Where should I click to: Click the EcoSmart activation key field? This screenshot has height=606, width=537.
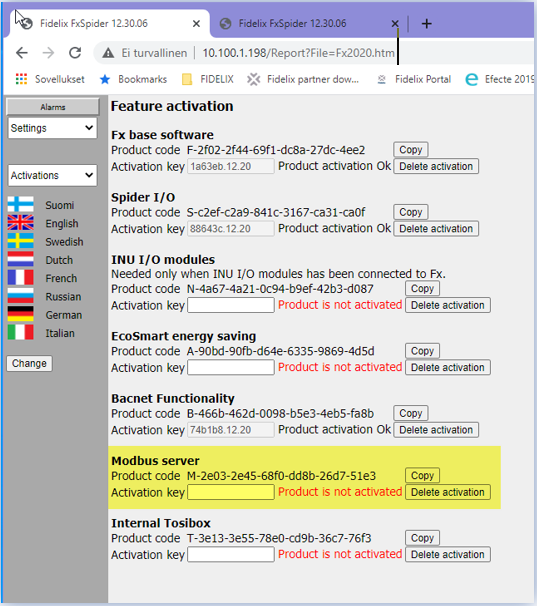[x=231, y=368]
